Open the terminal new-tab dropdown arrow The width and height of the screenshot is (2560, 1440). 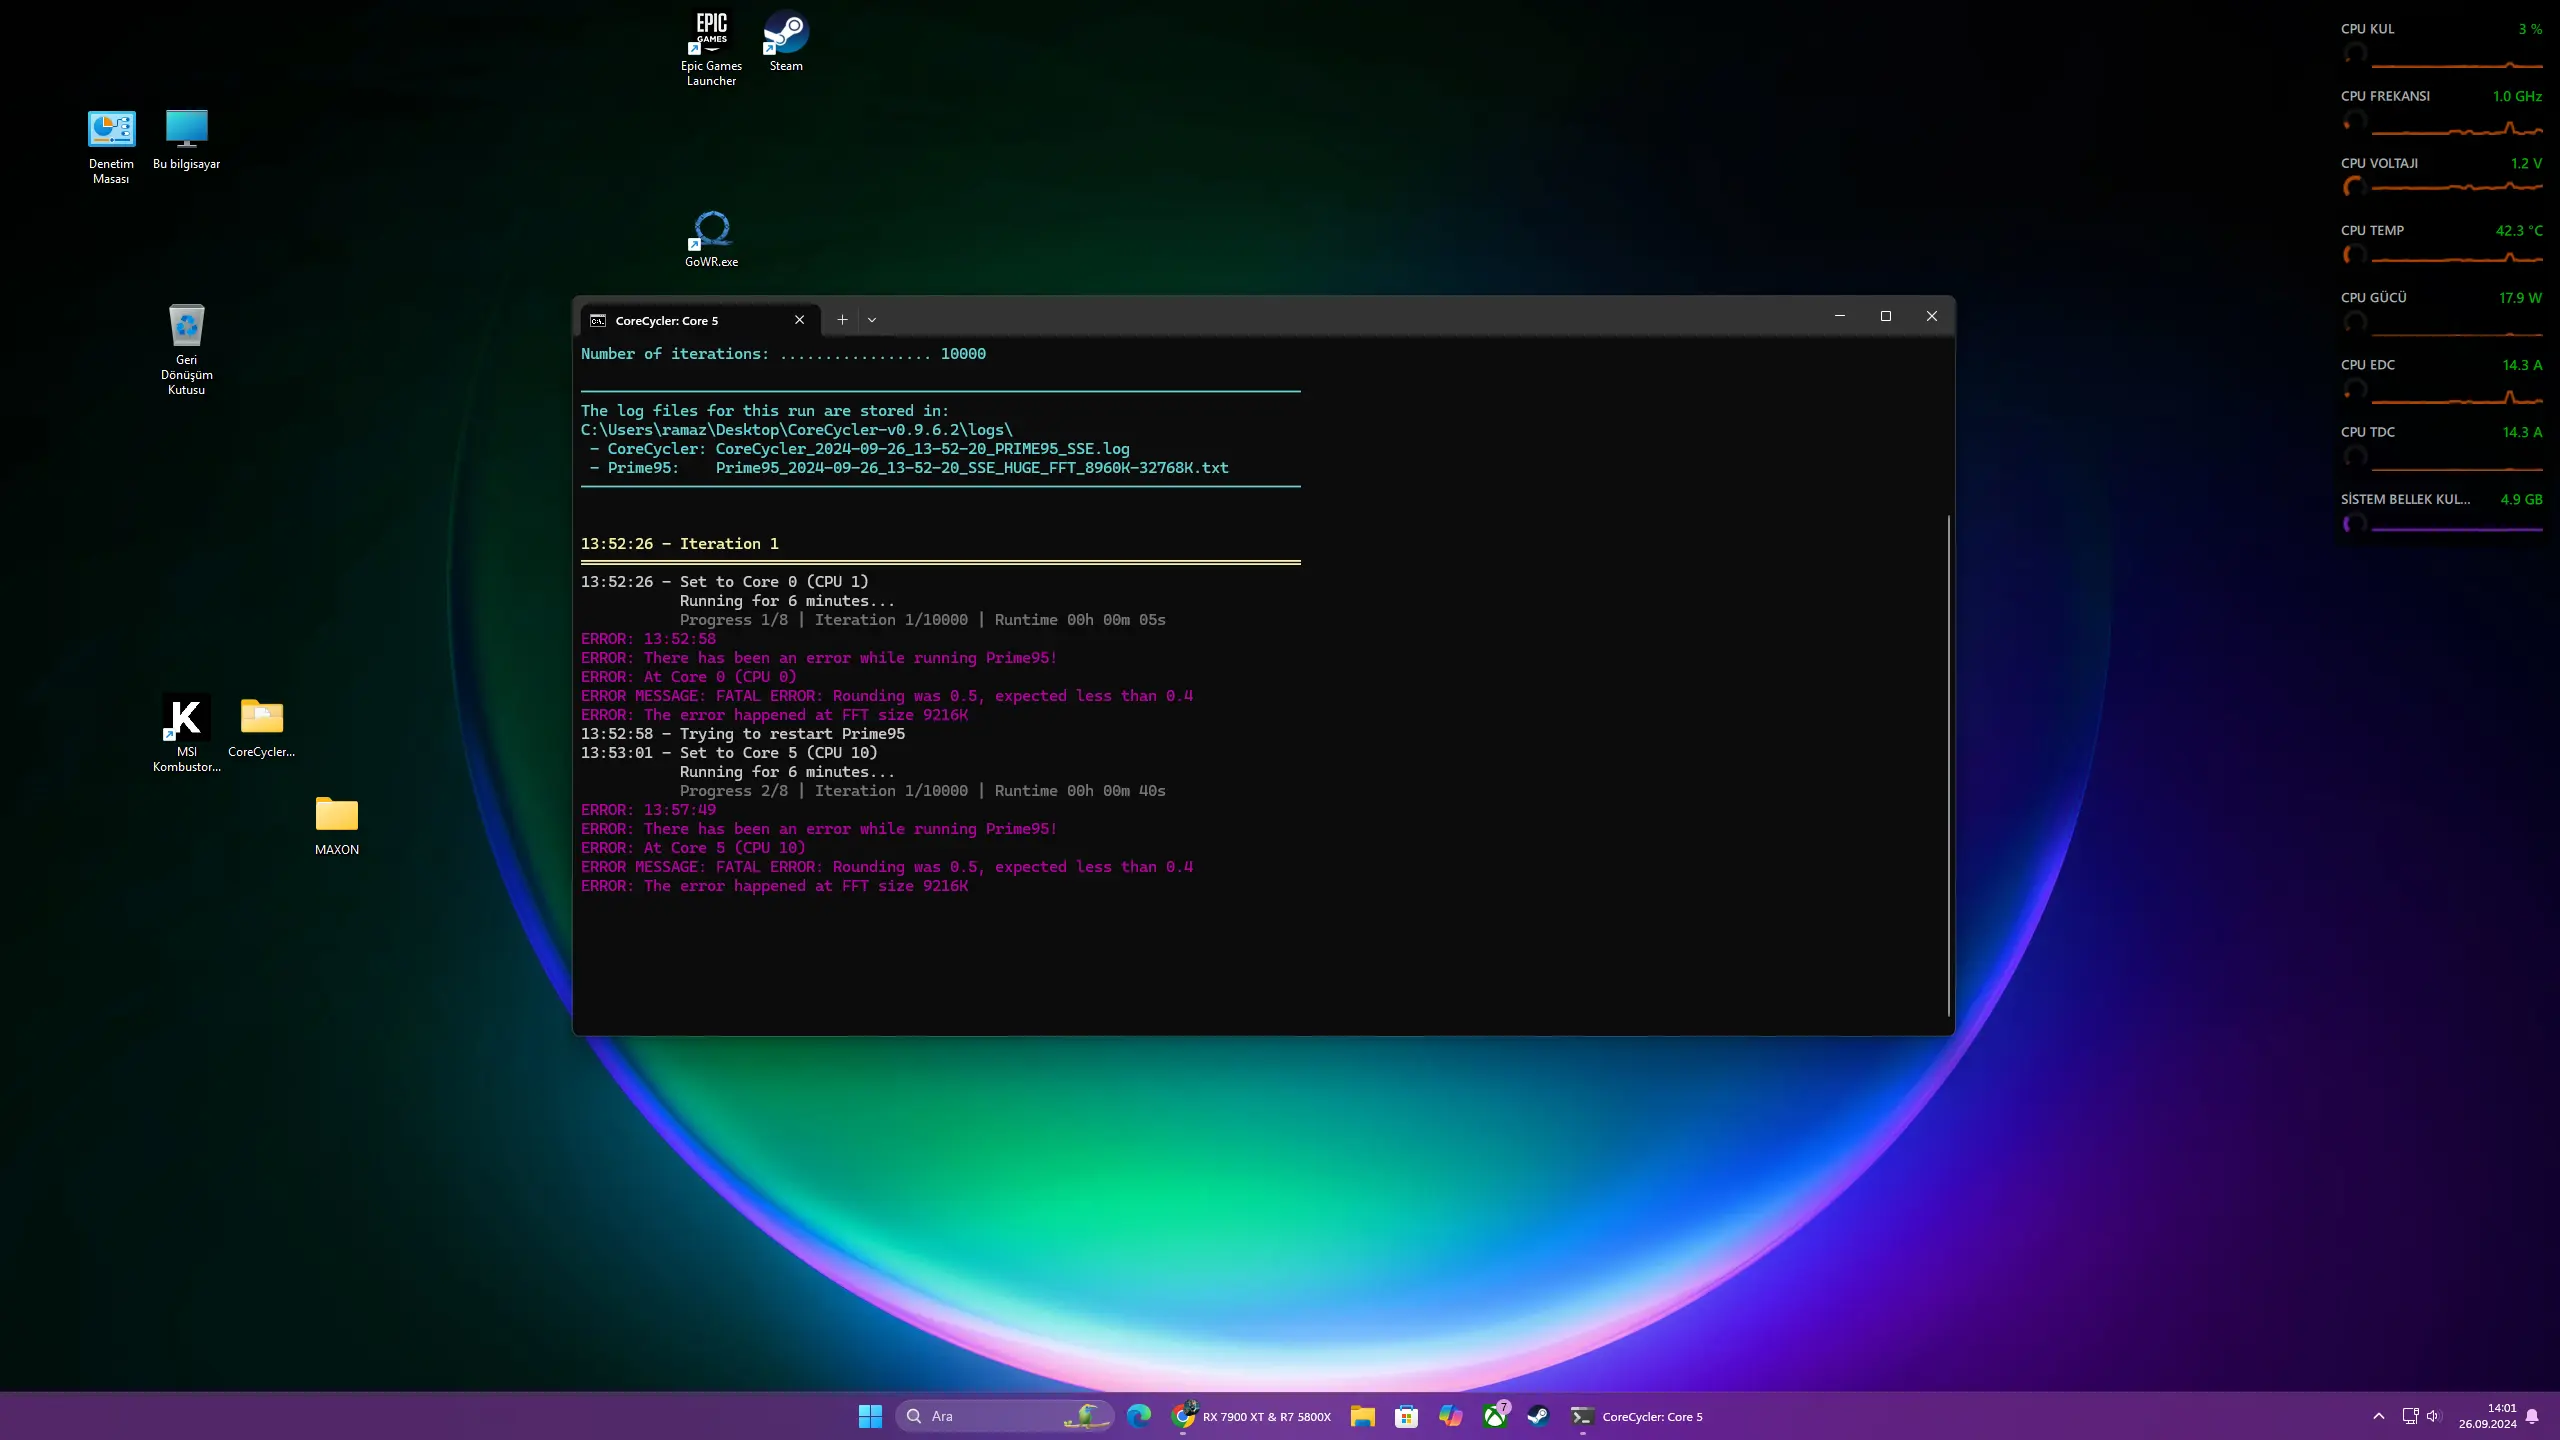pyautogui.click(x=872, y=320)
